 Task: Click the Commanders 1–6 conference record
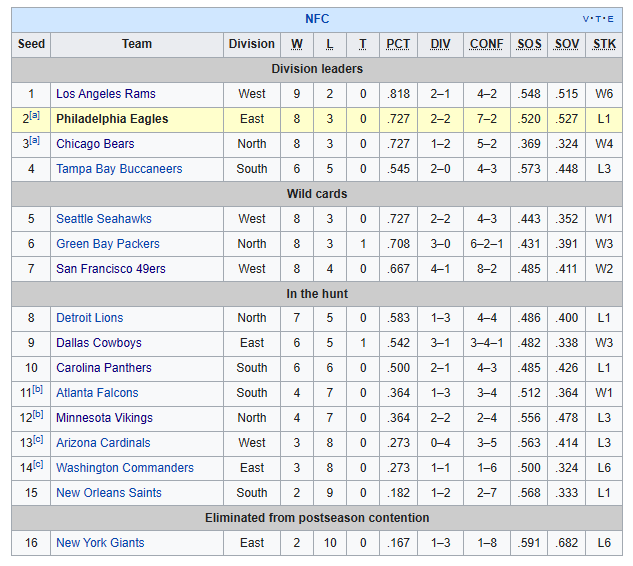click(x=486, y=468)
